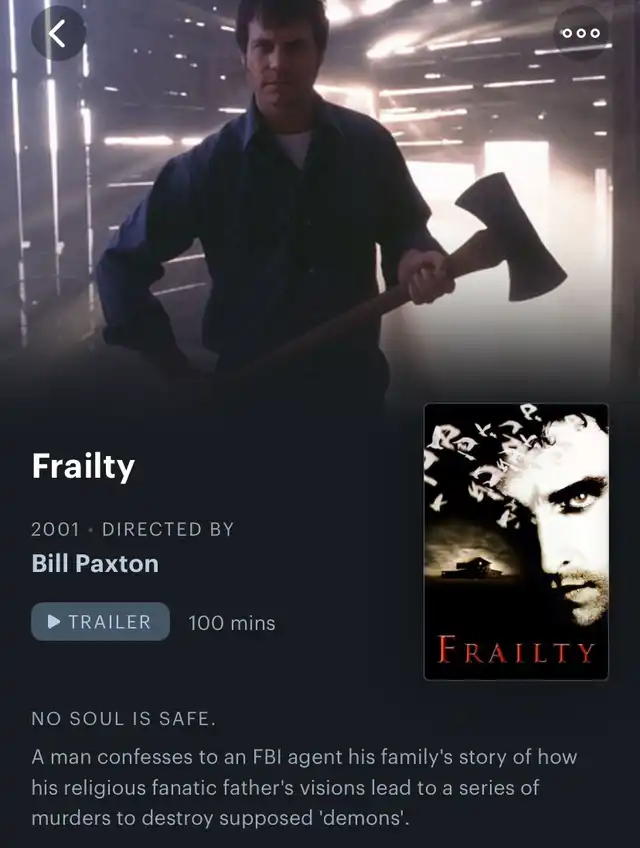Tap the 100 mins runtime text
The height and width of the screenshot is (848, 640).
[x=232, y=623]
